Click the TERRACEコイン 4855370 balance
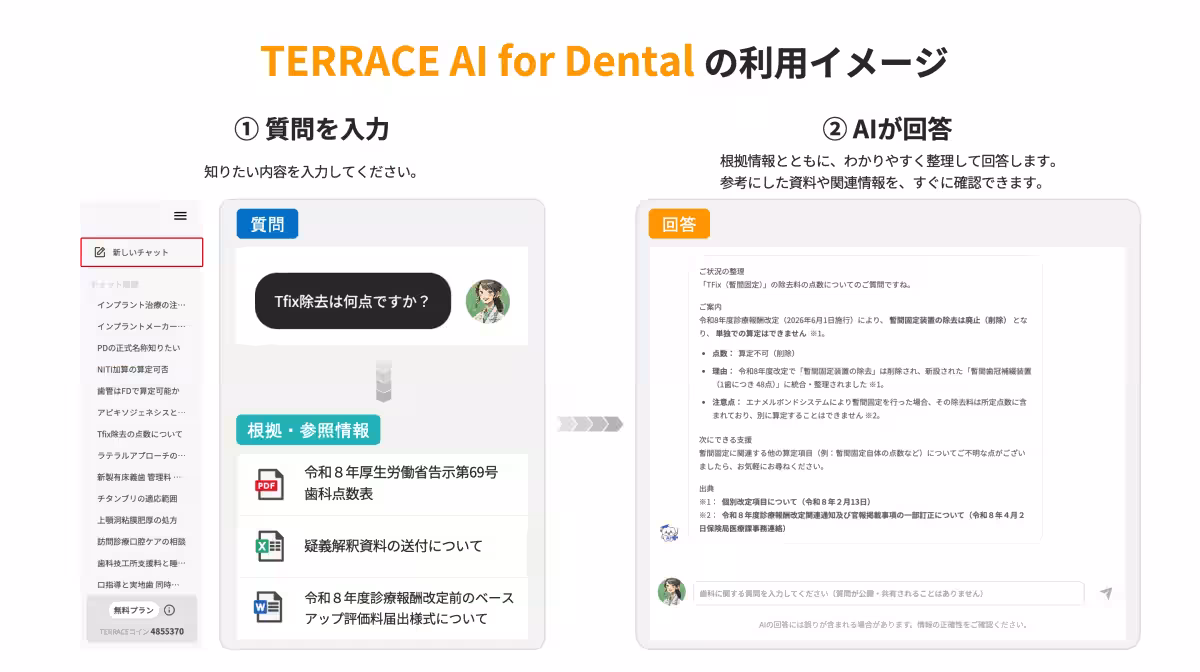This screenshot has height=672, width=1200. (141, 632)
